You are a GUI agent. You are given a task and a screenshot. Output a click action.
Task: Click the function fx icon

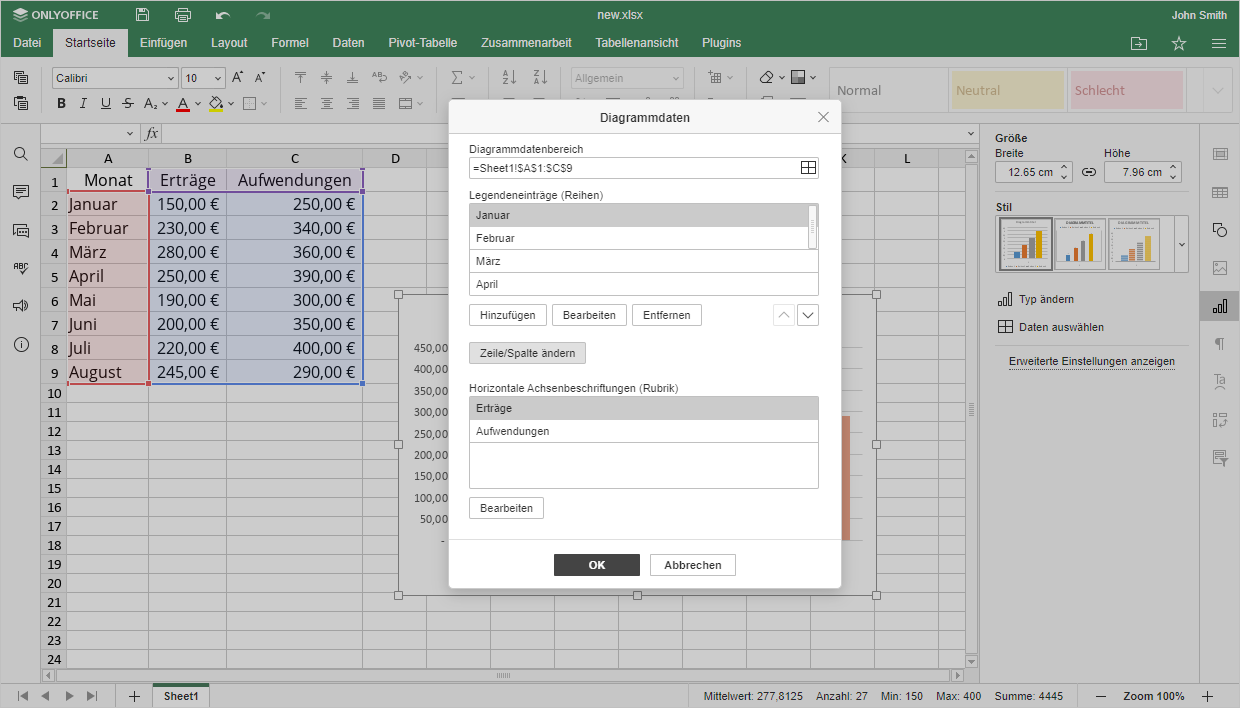[152, 133]
